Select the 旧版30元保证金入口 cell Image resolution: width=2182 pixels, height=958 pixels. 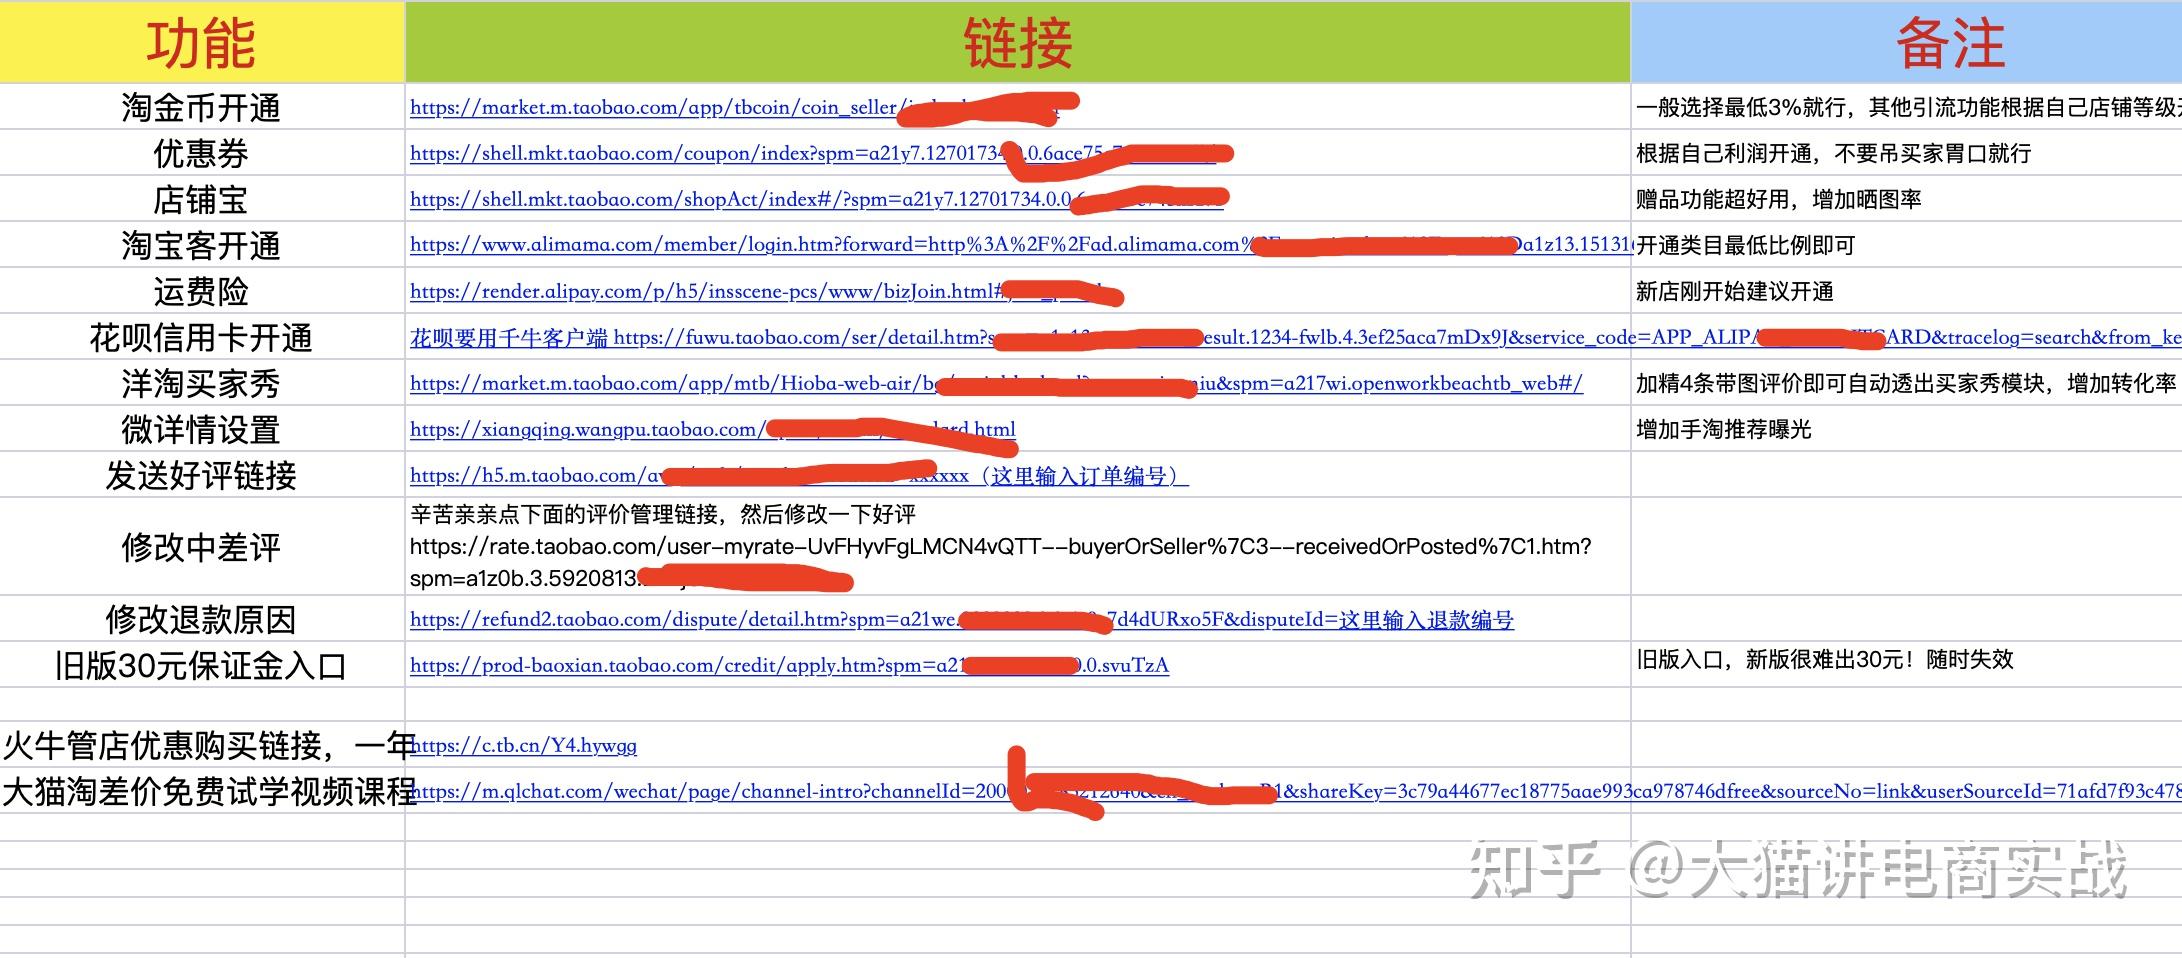[202, 665]
